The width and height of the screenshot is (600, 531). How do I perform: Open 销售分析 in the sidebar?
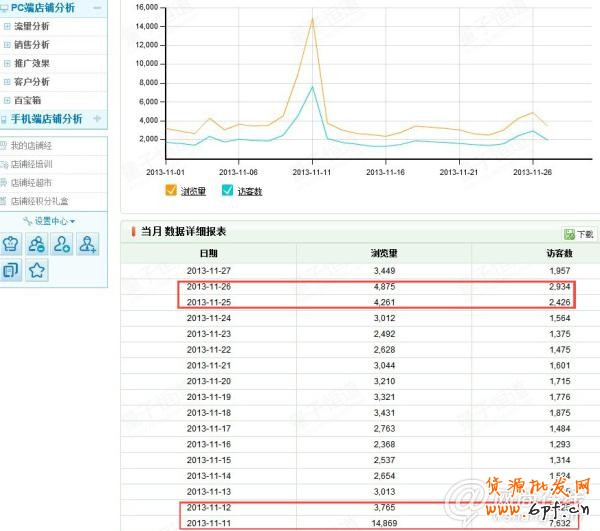coord(32,45)
